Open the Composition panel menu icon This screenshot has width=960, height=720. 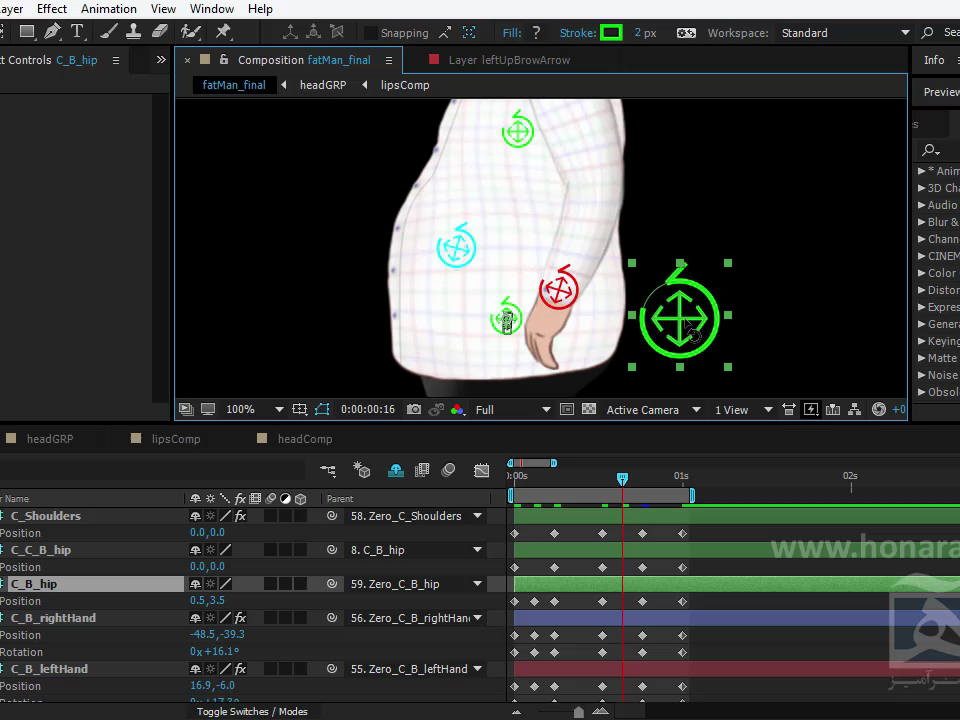pos(388,60)
